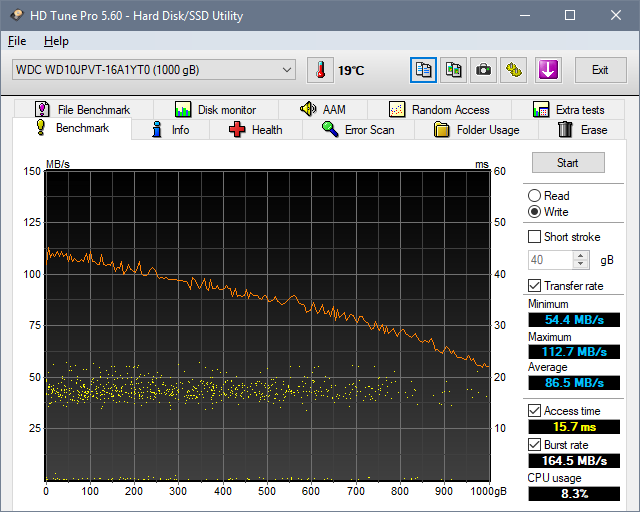Image resolution: width=640 pixels, height=512 pixels.
Task: Click the Exit button
Action: tap(600, 70)
